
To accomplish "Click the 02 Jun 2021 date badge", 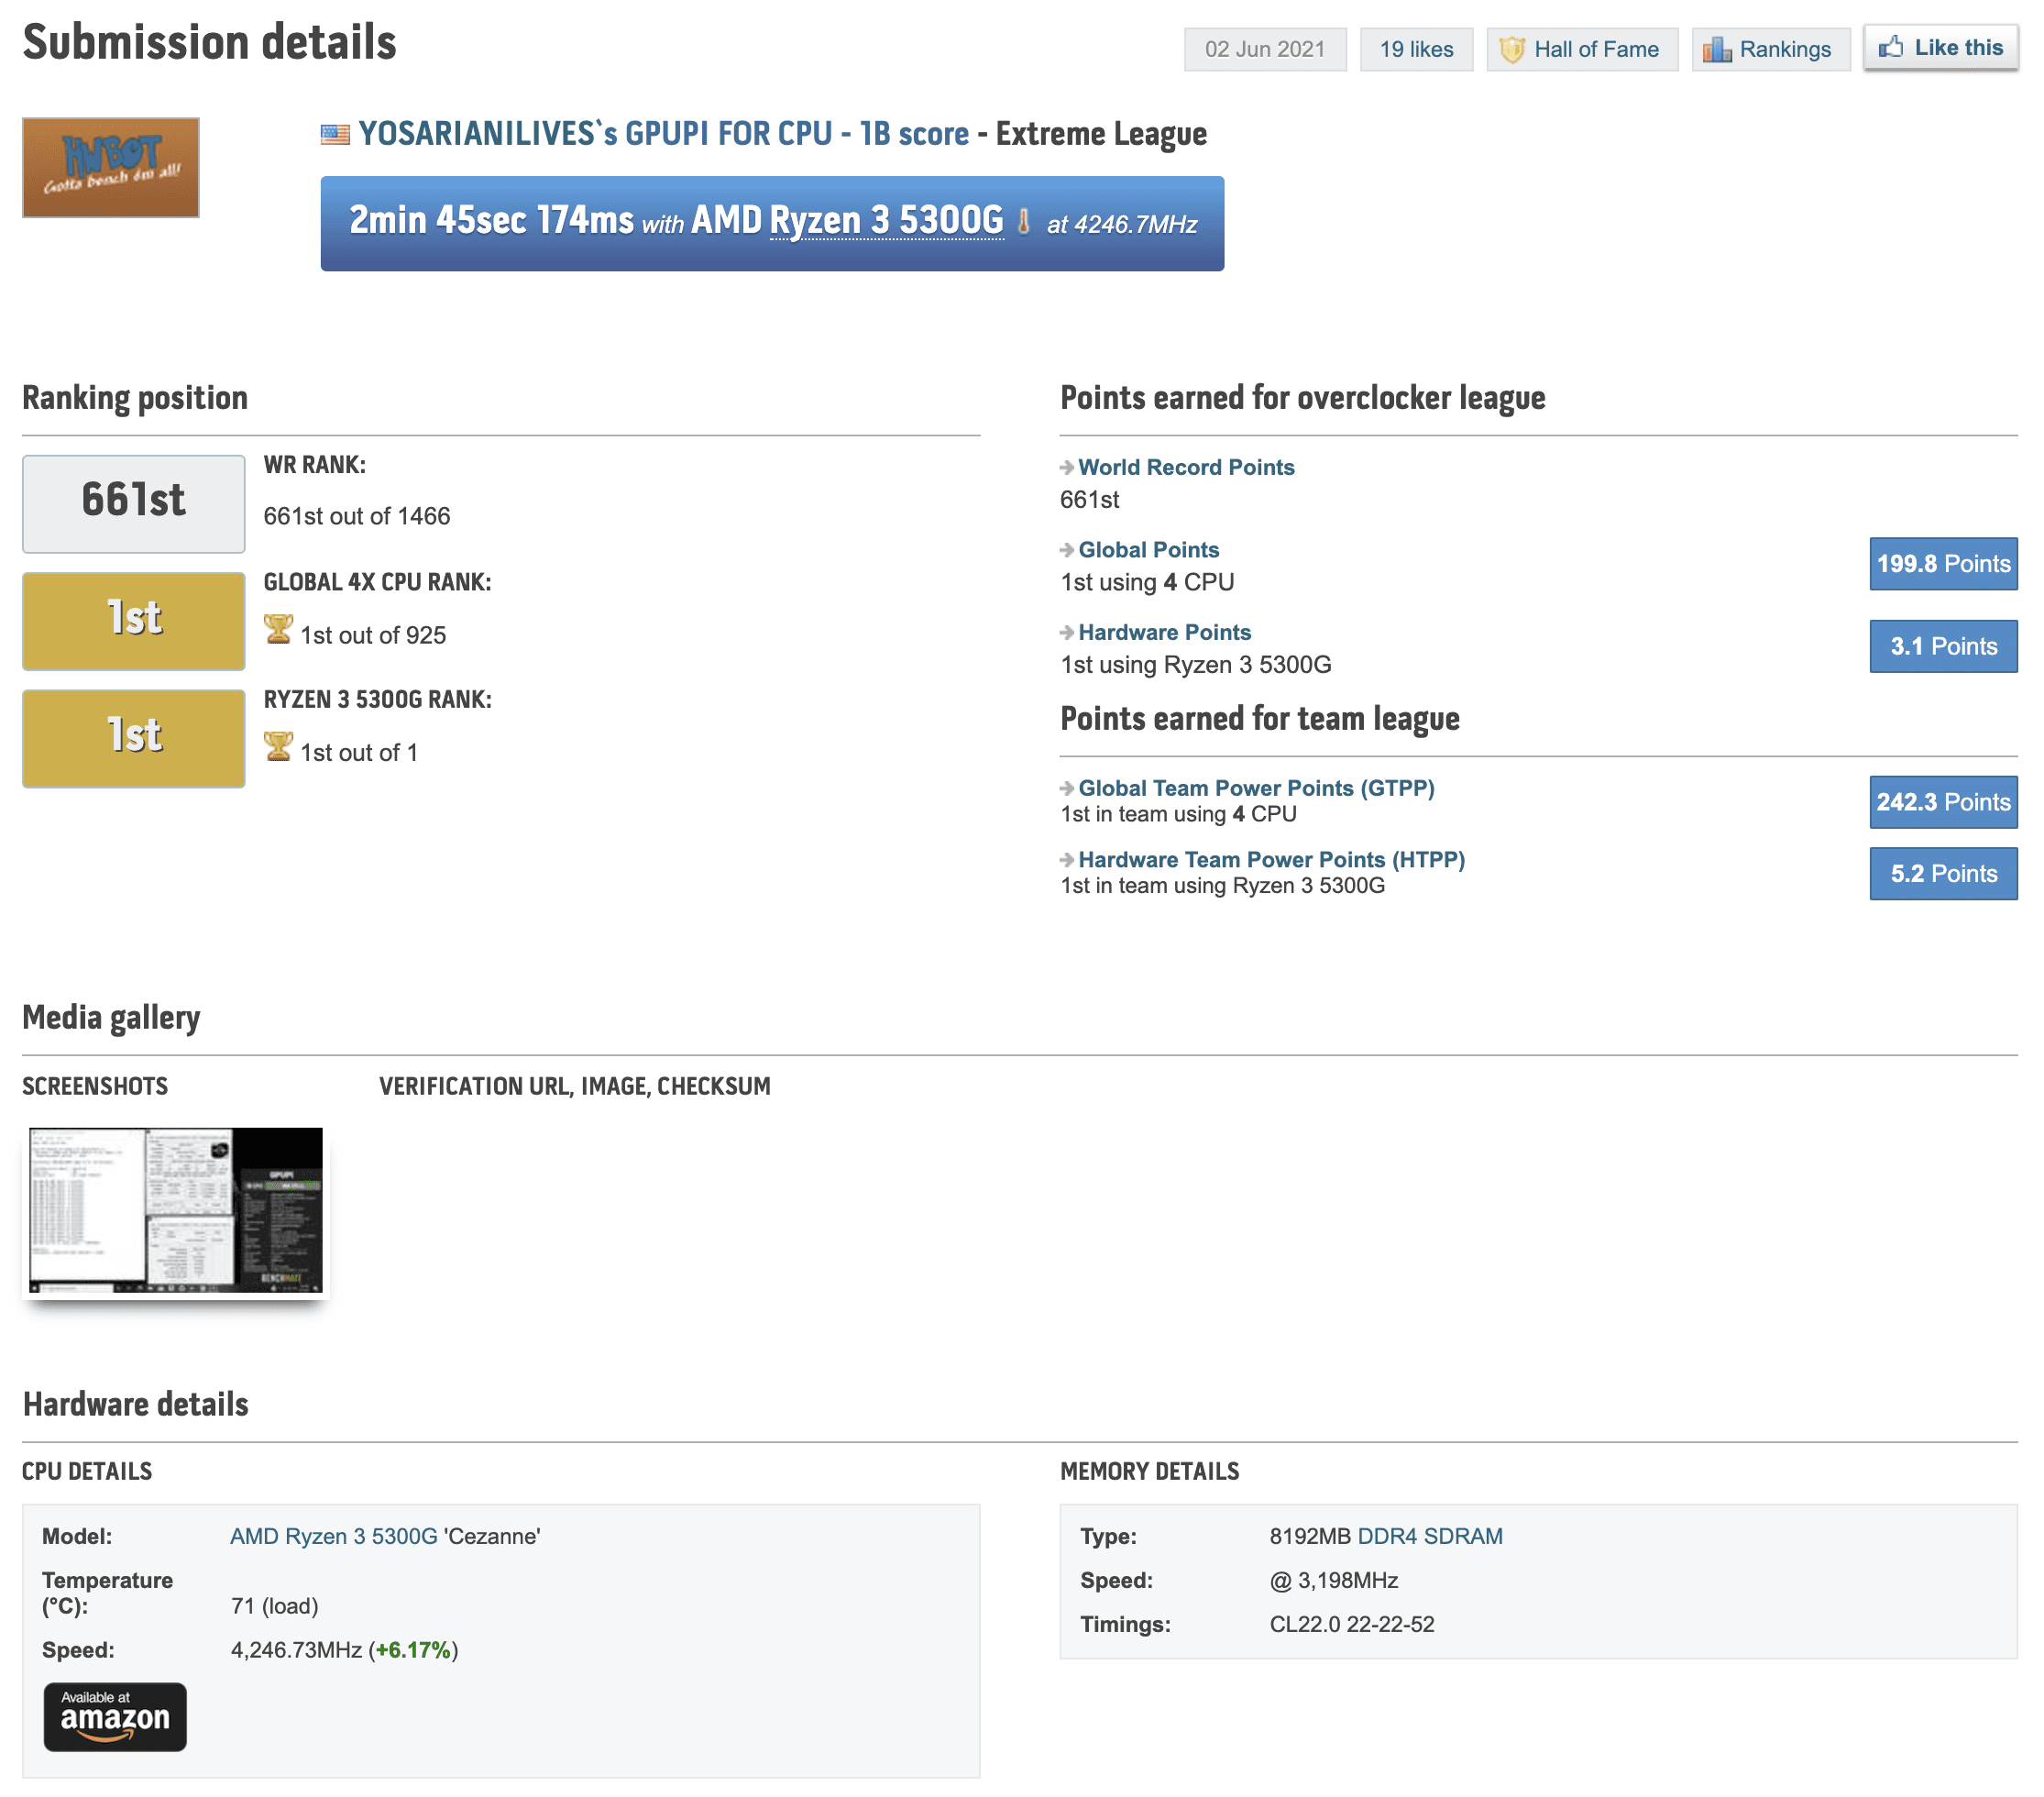I will coord(1265,49).
